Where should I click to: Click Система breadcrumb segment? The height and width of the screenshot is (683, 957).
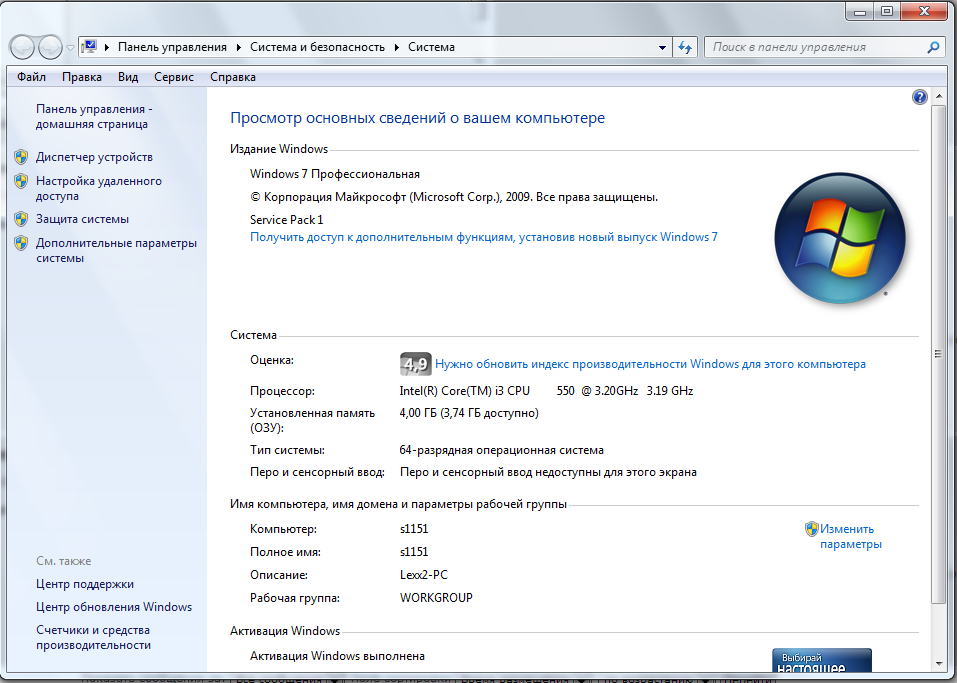(432, 47)
